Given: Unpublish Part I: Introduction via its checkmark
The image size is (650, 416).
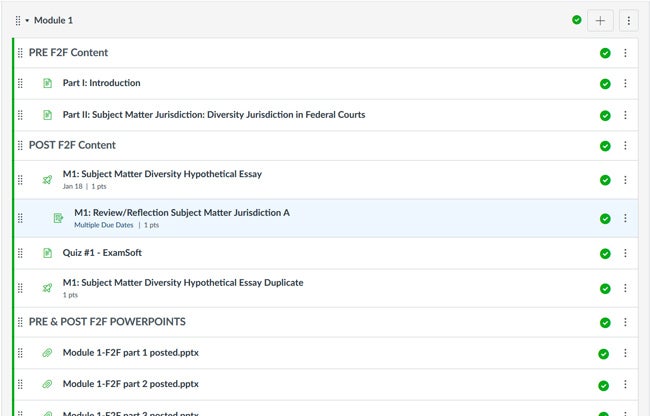Looking at the screenshot, I should [x=605, y=84].
